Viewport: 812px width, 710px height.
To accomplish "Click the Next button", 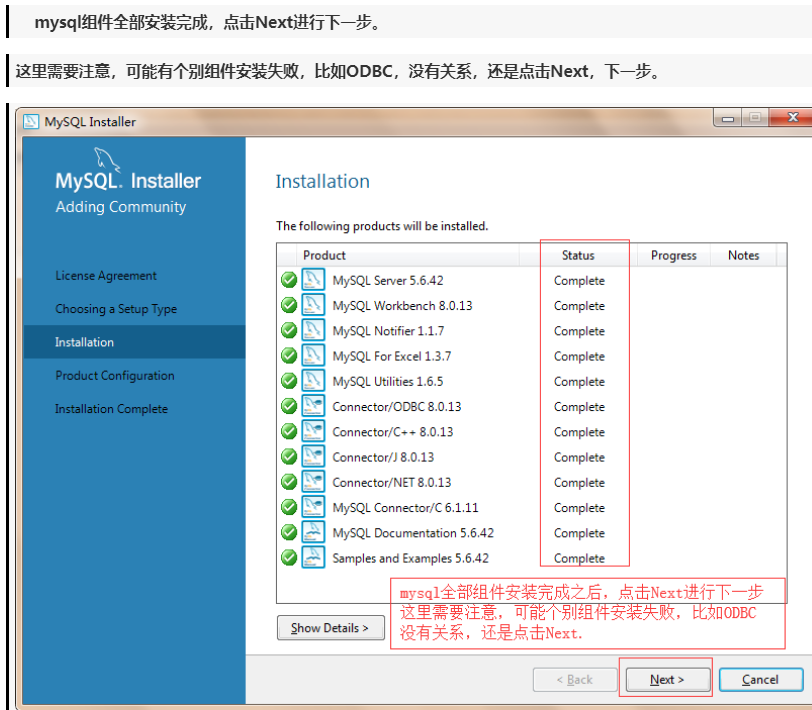I will (x=668, y=679).
